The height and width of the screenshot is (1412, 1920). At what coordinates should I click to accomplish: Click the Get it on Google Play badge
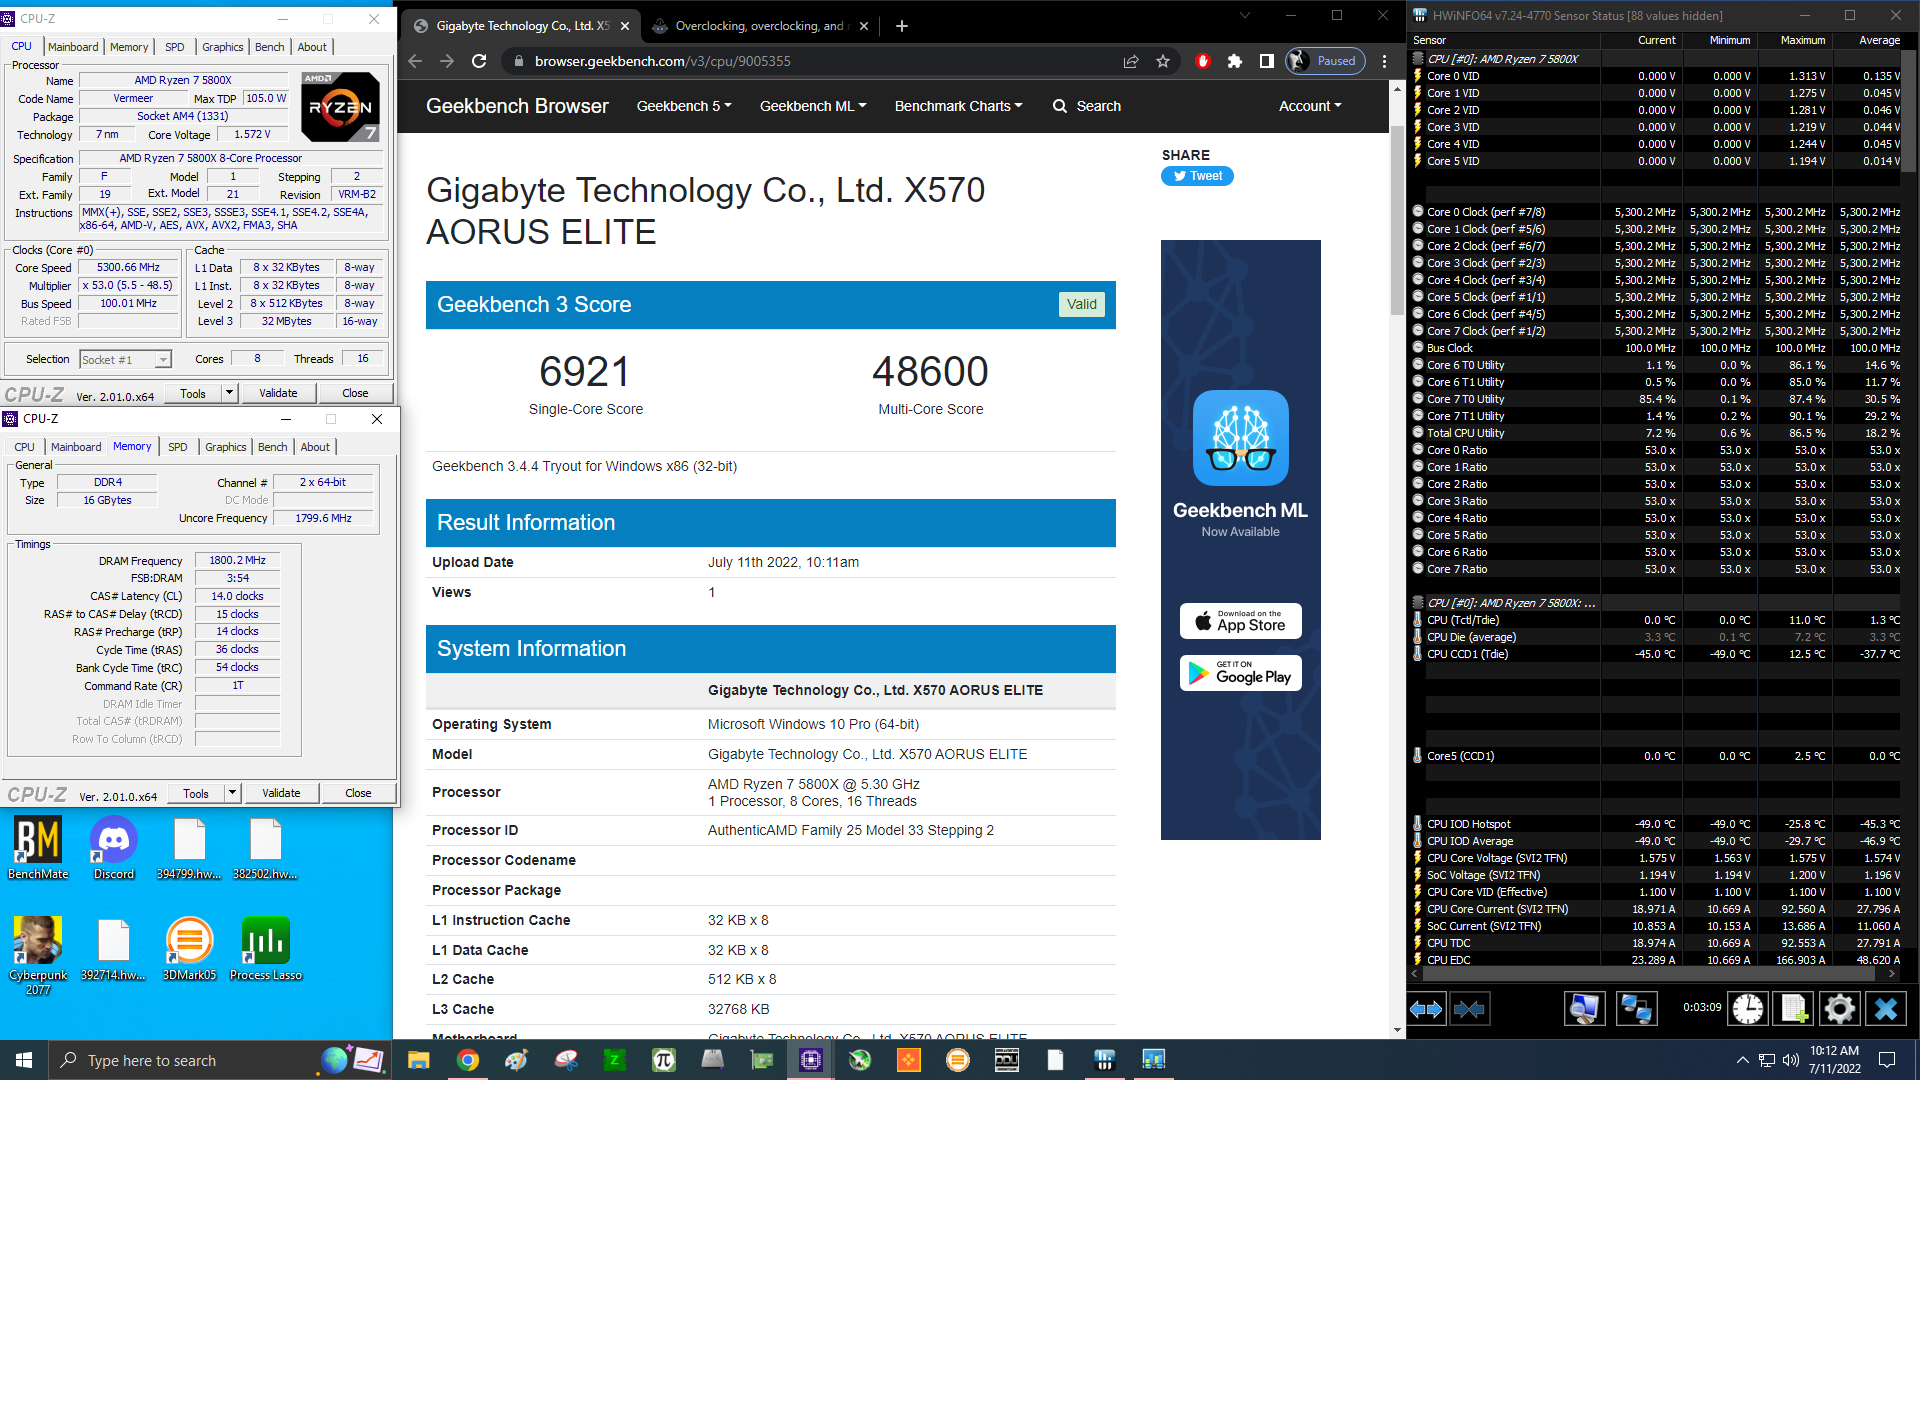click(1241, 673)
